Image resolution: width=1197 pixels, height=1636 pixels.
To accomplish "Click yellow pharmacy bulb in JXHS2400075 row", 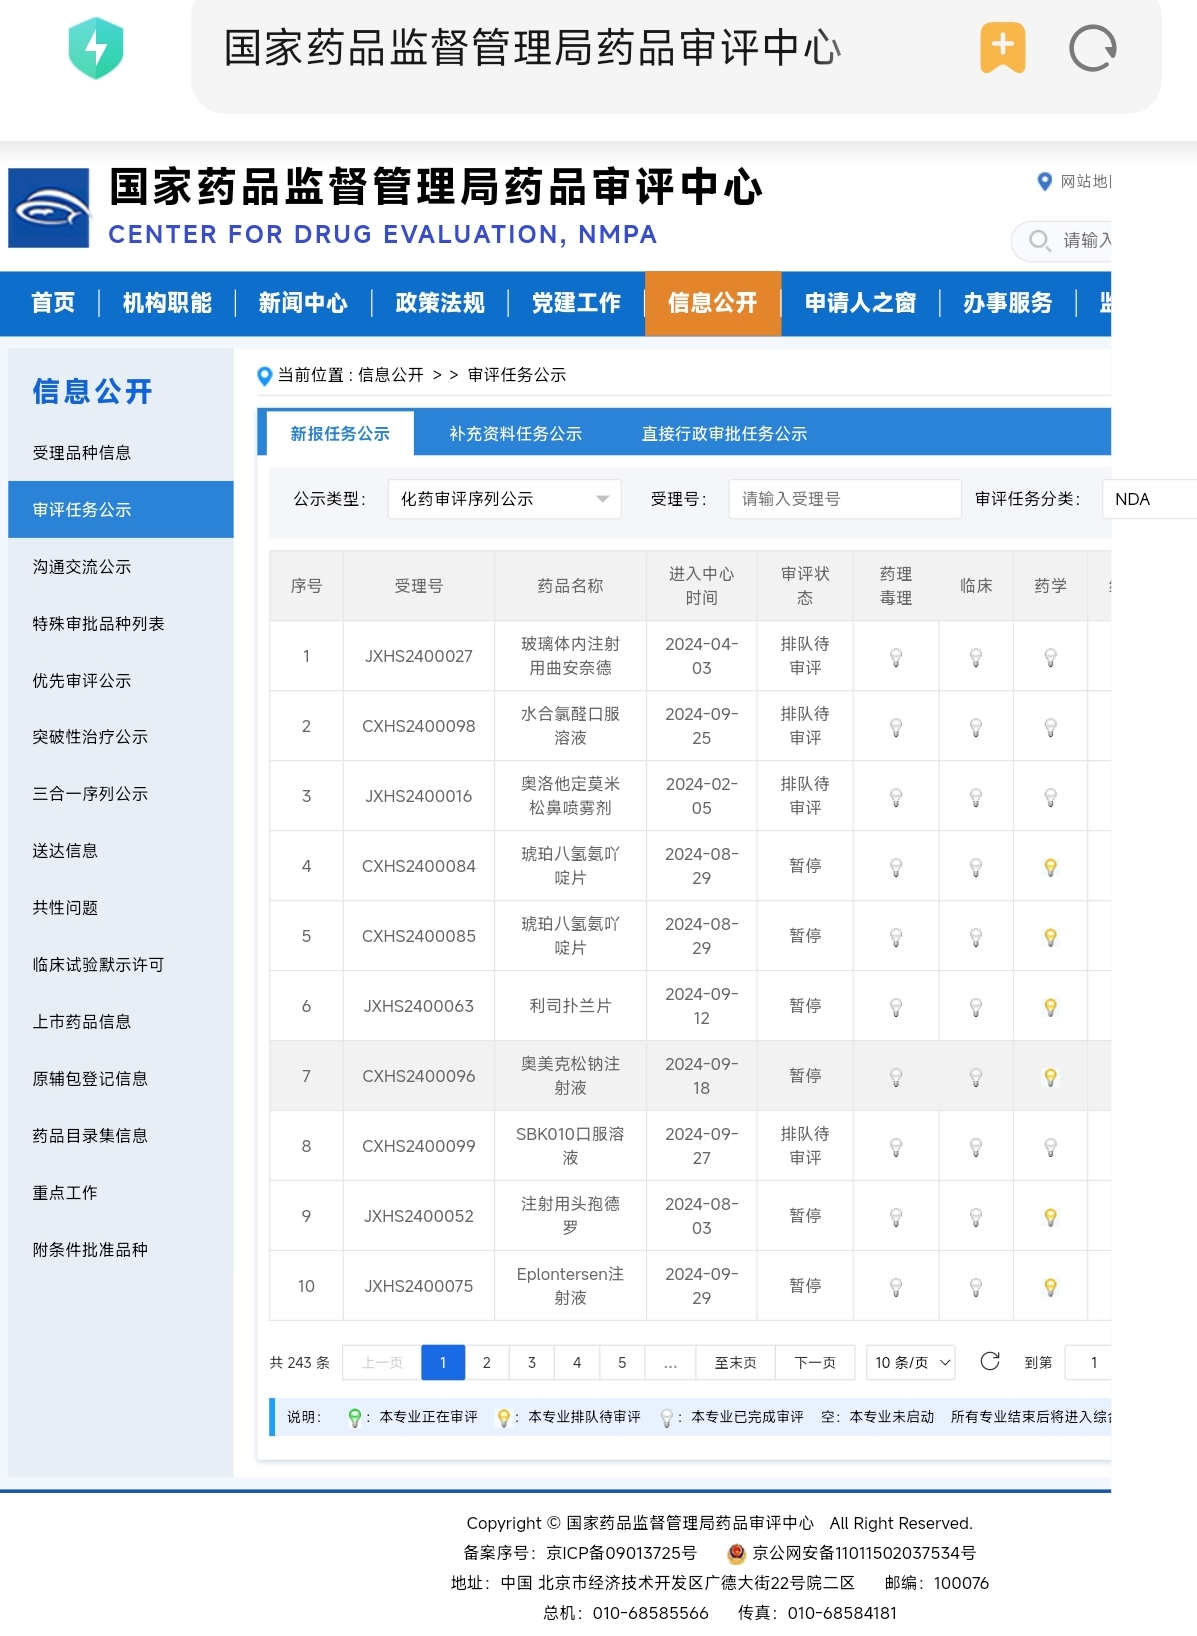I will (x=1050, y=1287).
